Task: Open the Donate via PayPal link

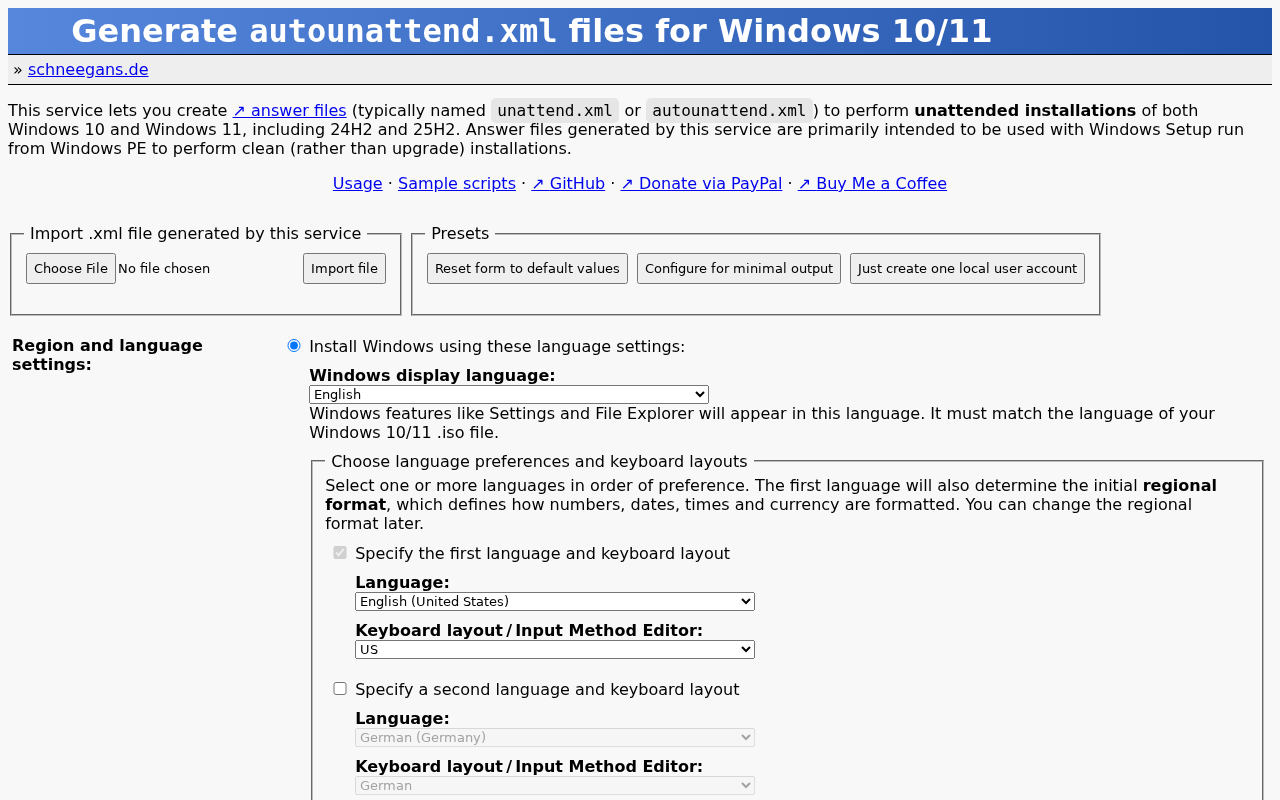Action: click(x=700, y=182)
